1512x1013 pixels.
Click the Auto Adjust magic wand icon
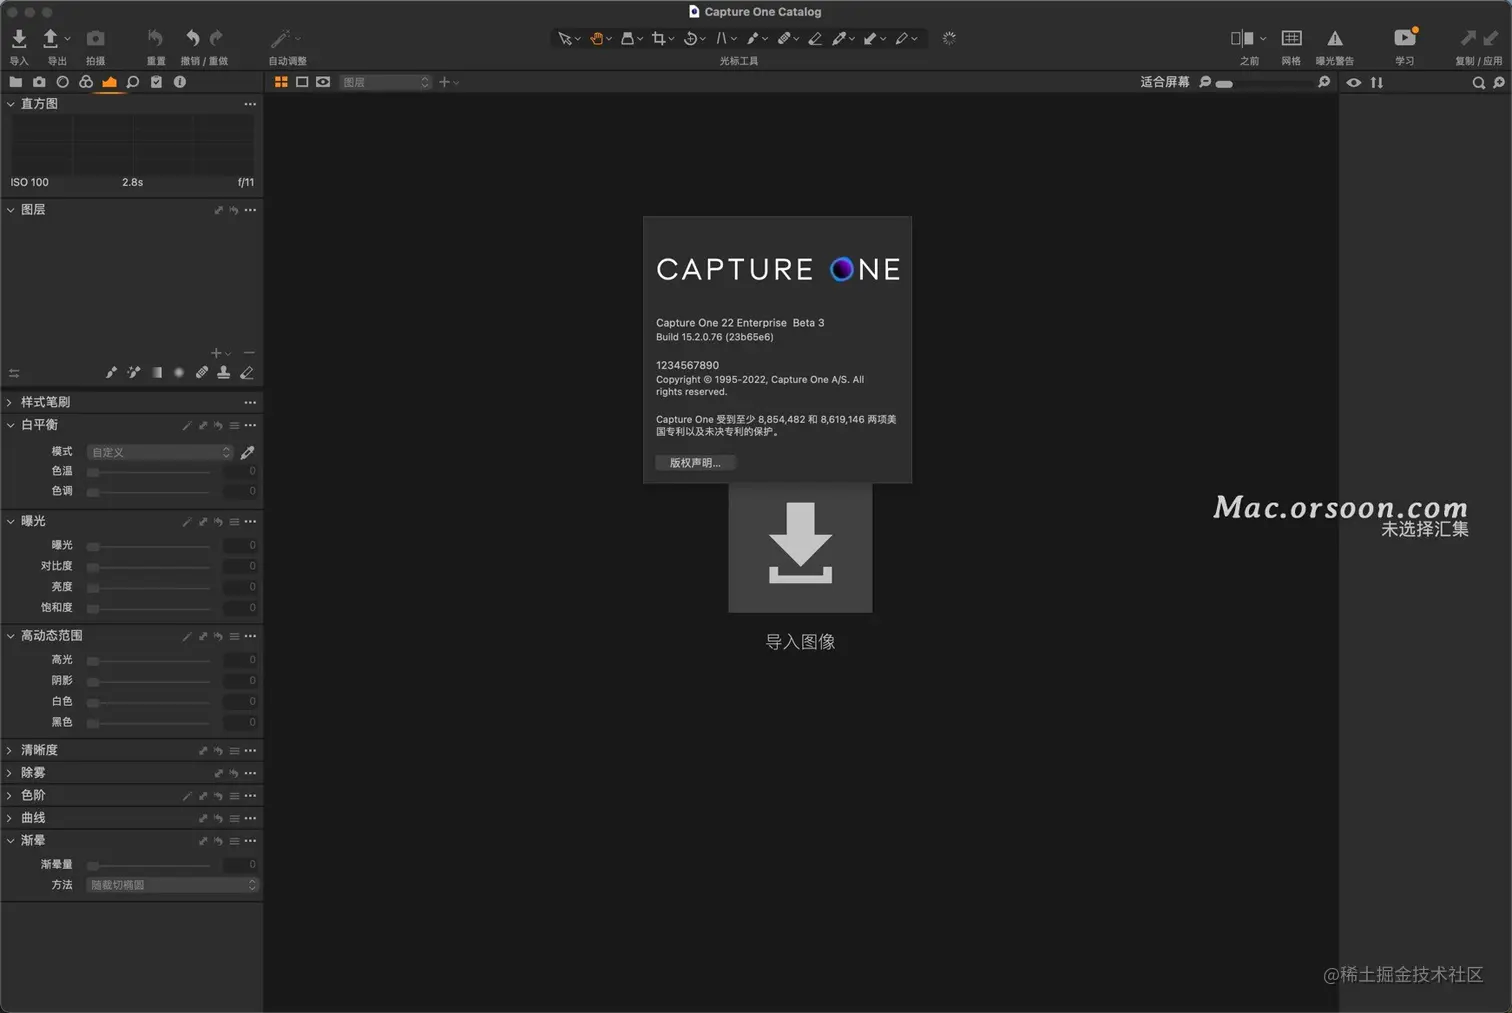[x=280, y=39]
